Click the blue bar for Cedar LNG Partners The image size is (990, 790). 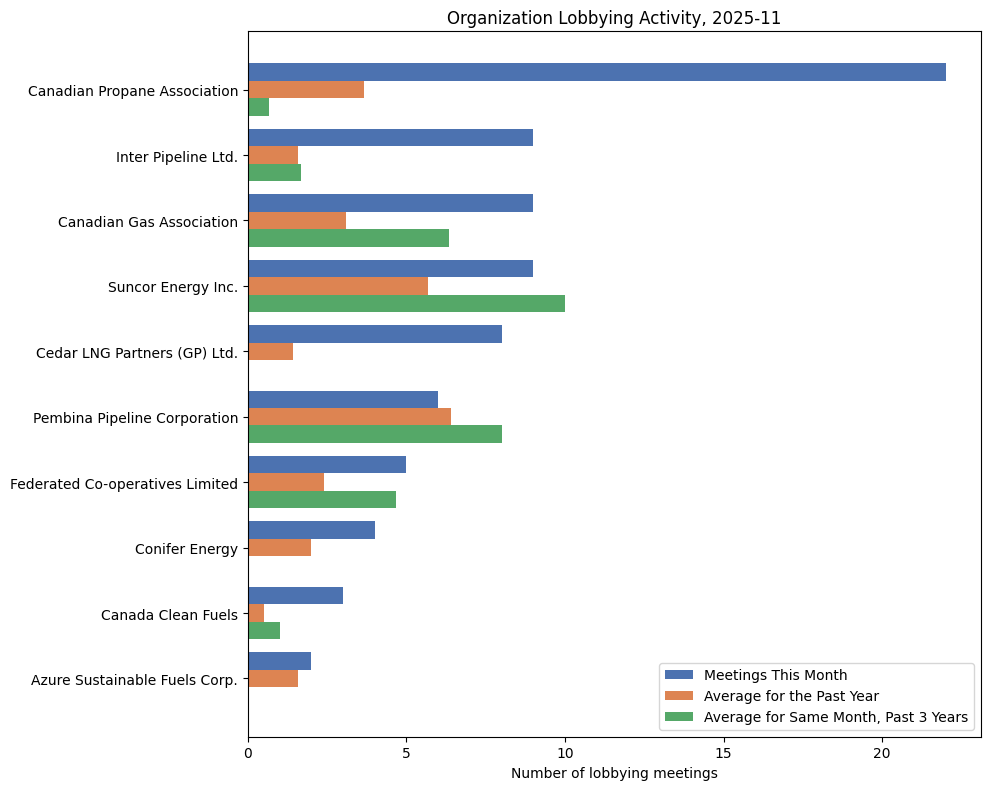370,333
